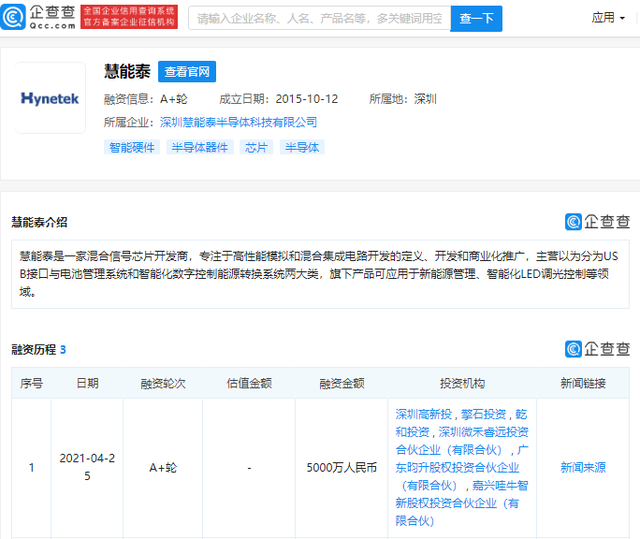Click the Hynetek company logo thumbnail
This screenshot has width=640, height=539.
tap(50, 98)
